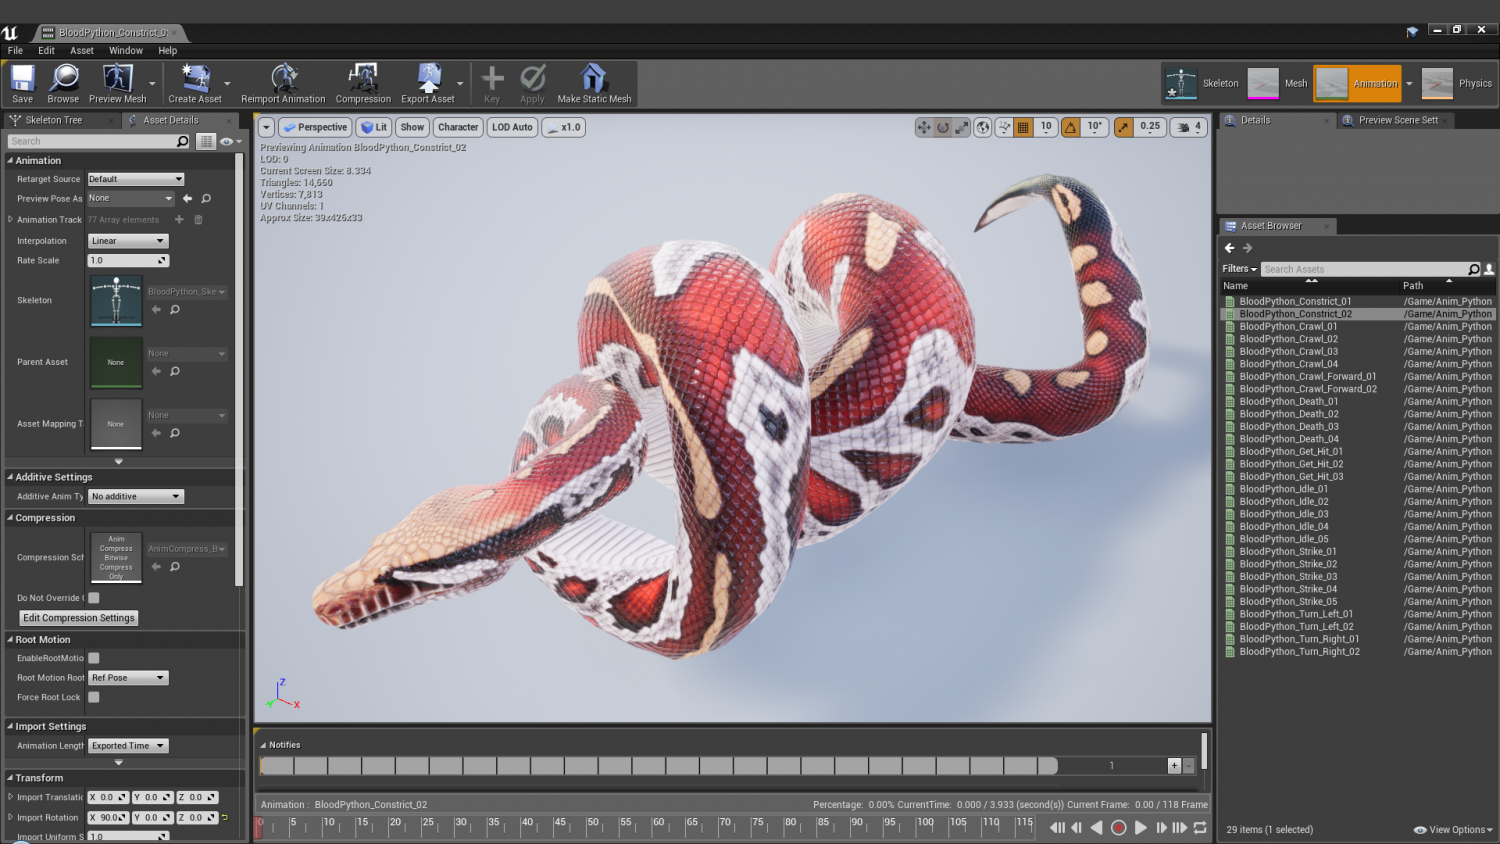Add an Animation Track array element

pyautogui.click(x=179, y=219)
